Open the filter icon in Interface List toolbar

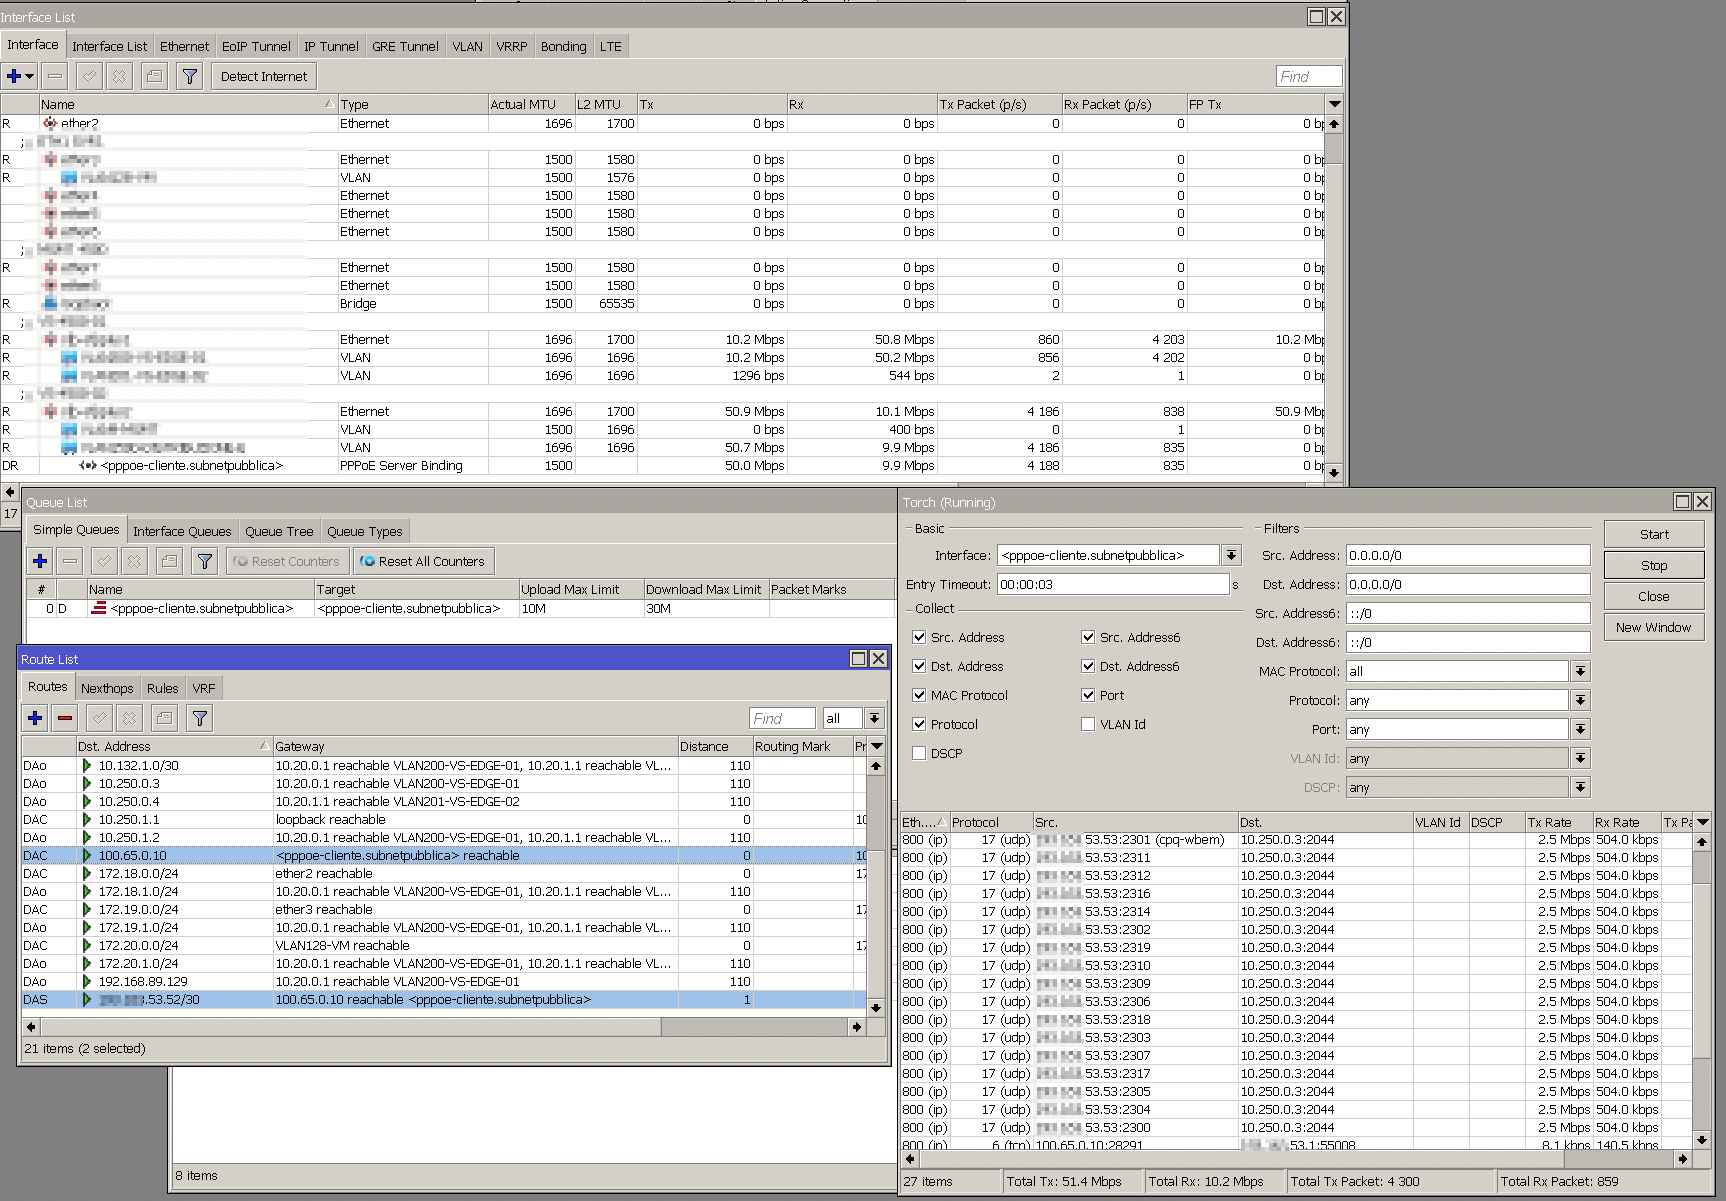click(x=189, y=76)
